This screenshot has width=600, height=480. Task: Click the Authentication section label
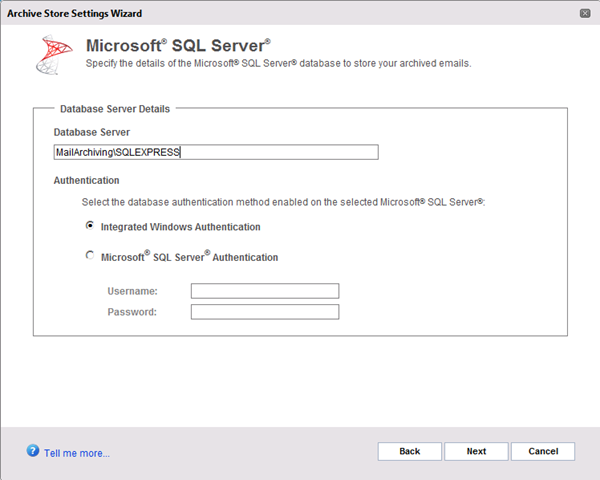[86, 180]
